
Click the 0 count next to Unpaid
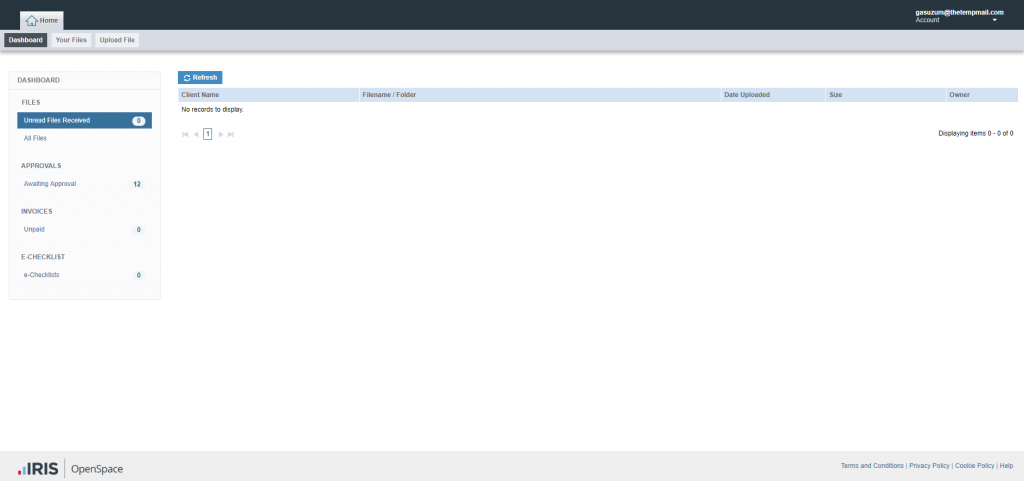[x=138, y=230]
